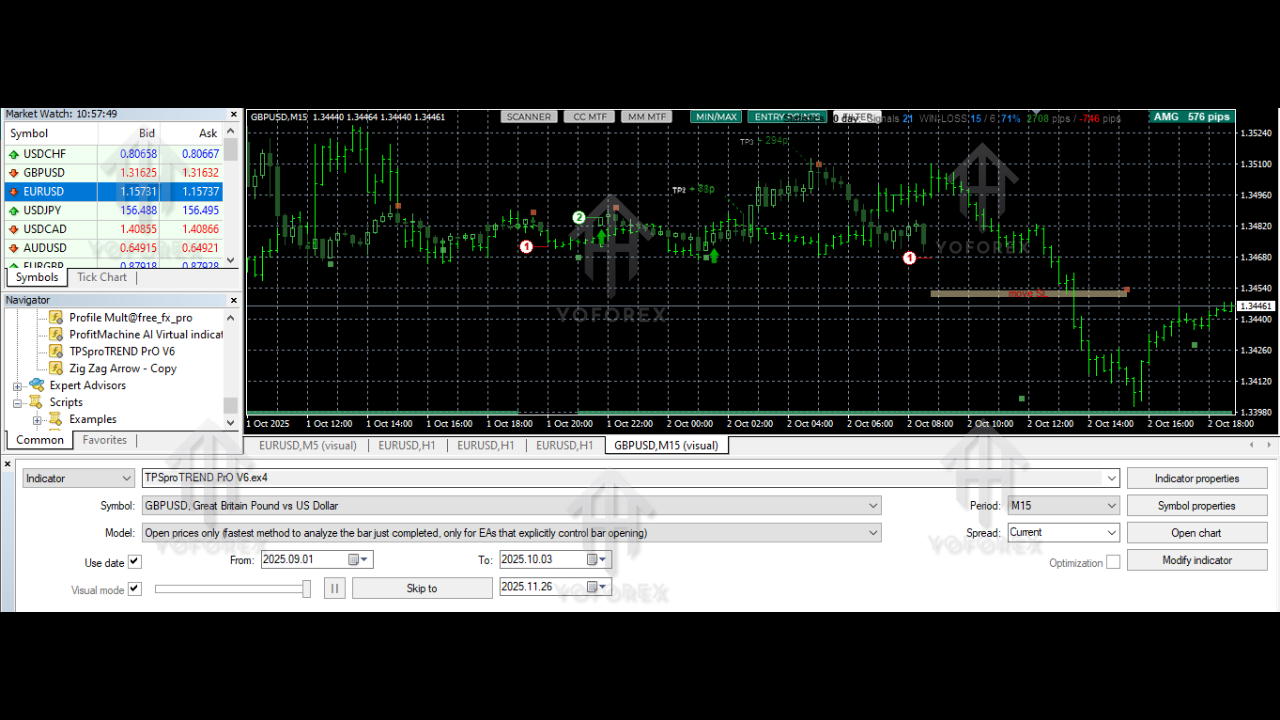Expand the Expert Advisors tree node

(x=17, y=386)
